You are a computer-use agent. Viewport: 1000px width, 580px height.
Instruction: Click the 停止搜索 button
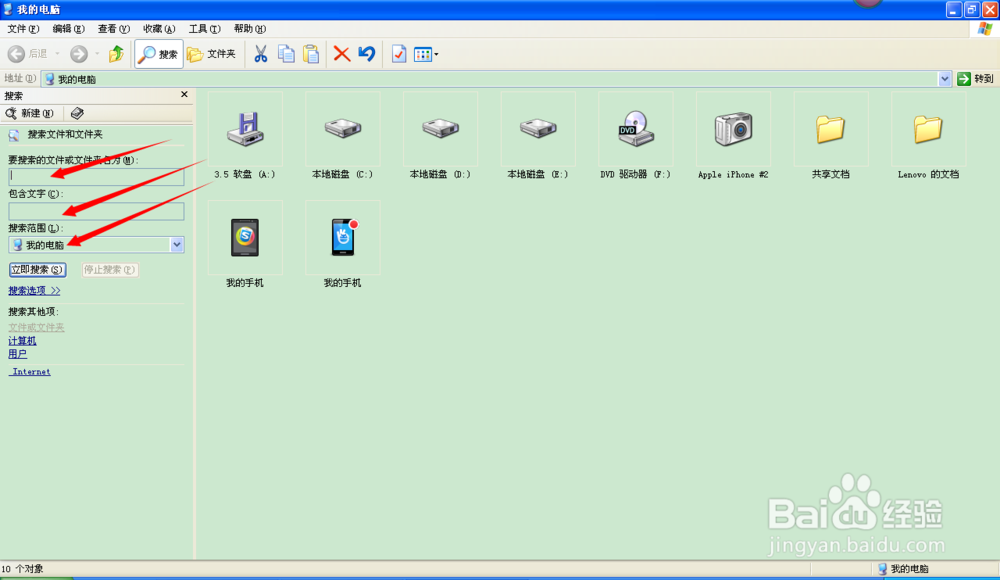pos(110,270)
